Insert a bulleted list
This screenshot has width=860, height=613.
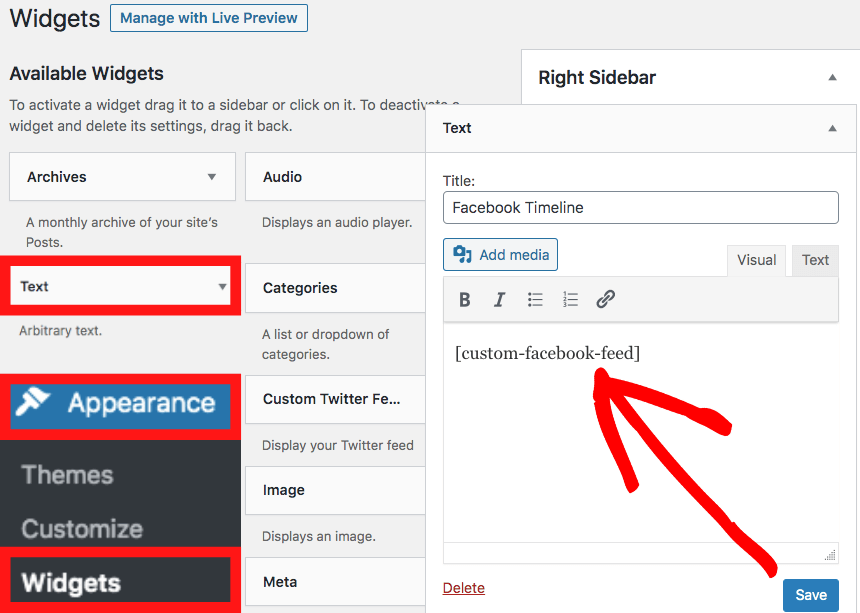tap(535, 299)
